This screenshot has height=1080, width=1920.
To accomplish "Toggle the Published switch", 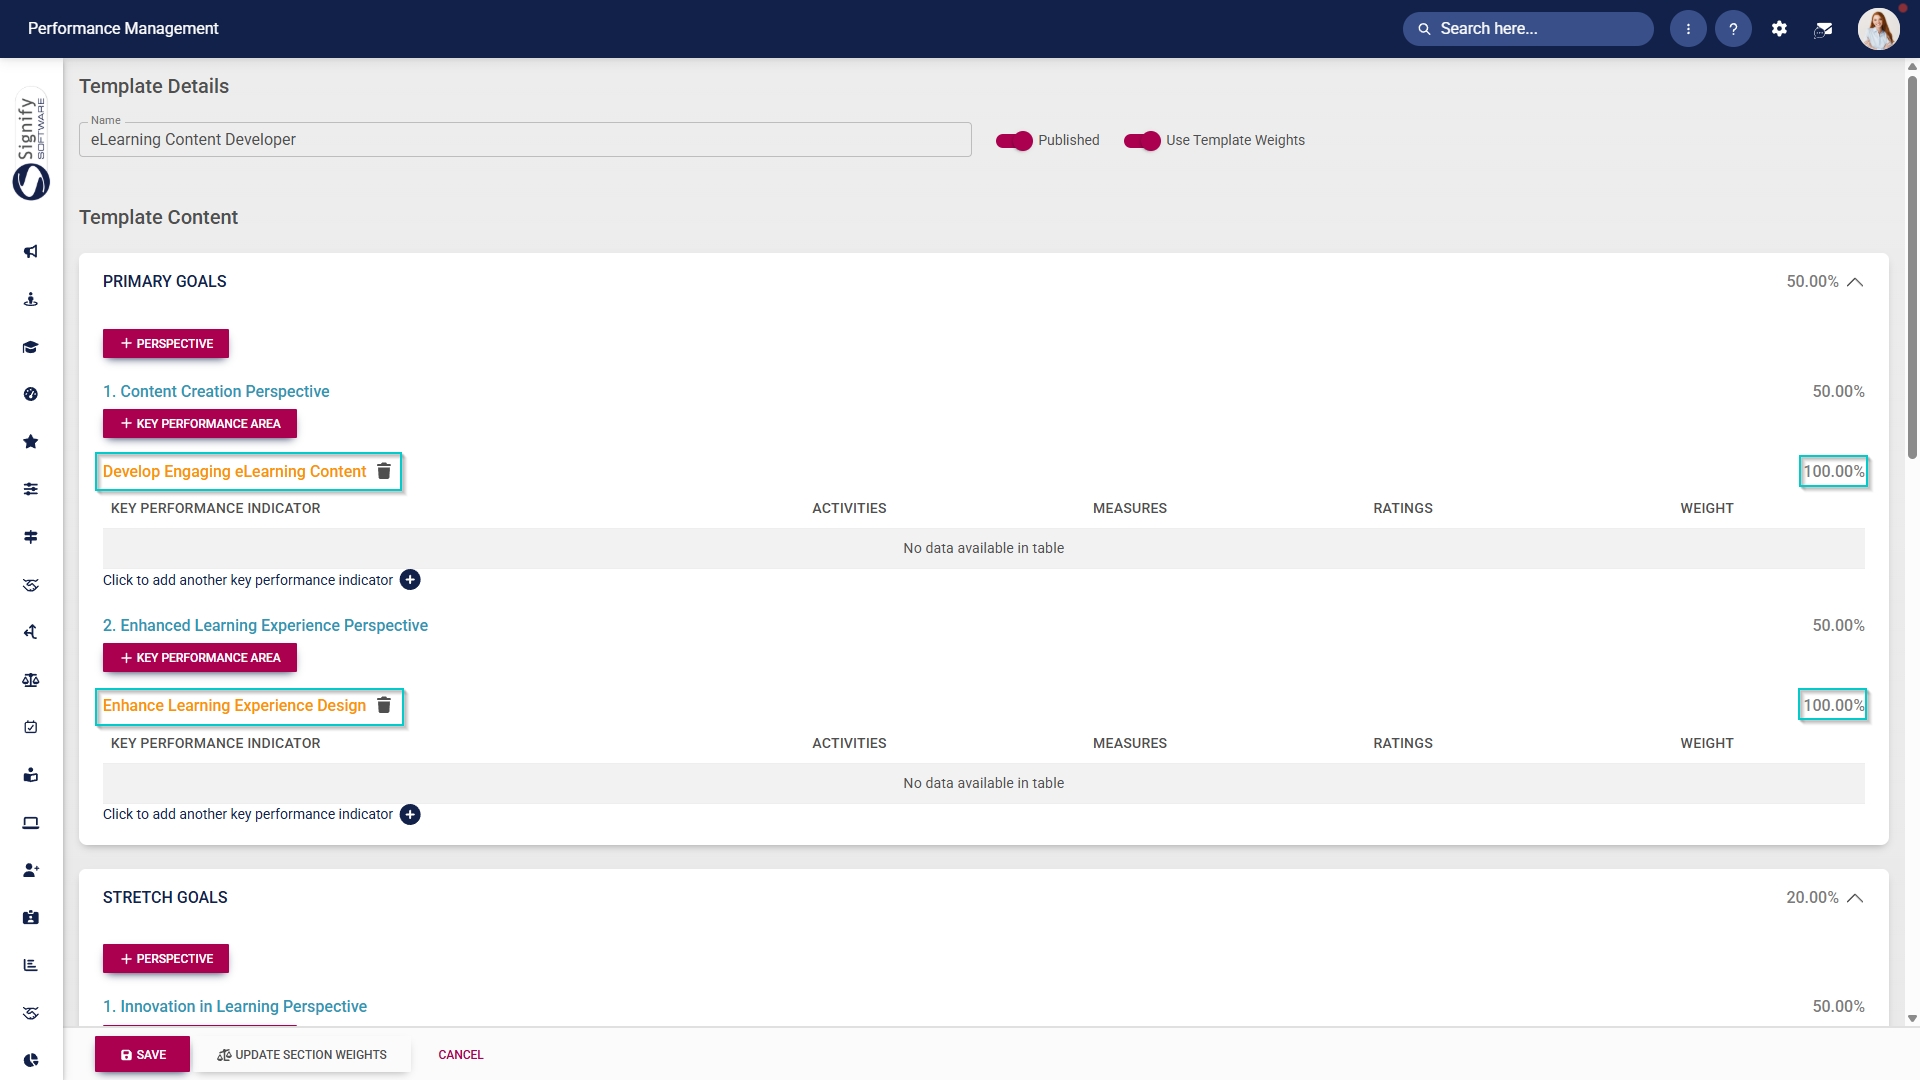I will coord(1014,141).
